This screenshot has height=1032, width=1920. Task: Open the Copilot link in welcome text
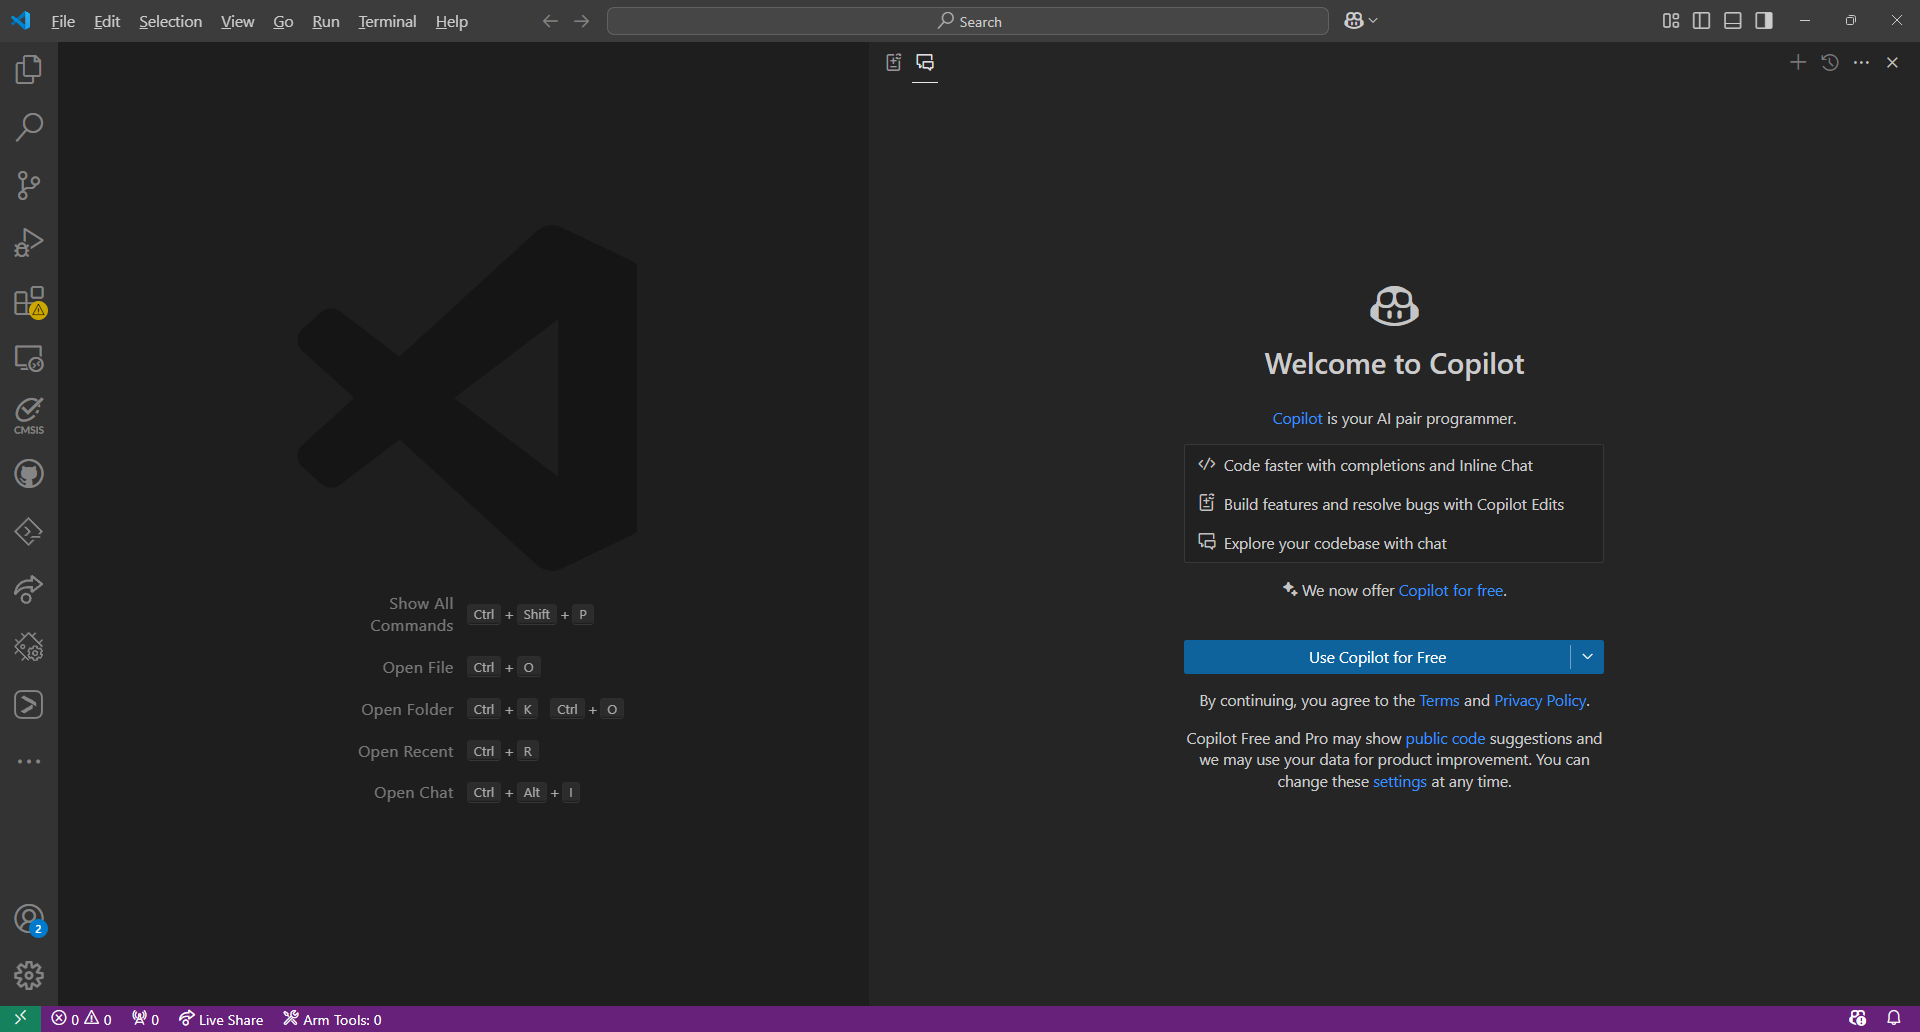point(1297,418)
